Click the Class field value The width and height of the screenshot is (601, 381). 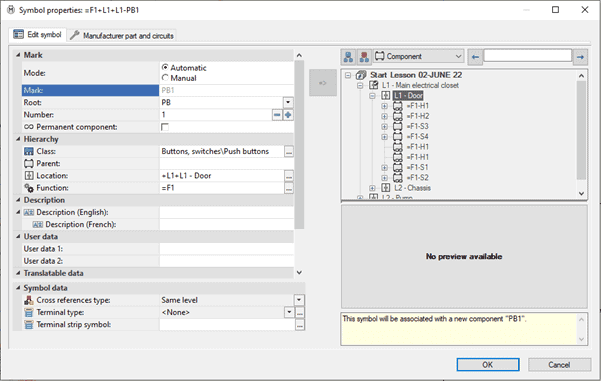coord(222,151)
